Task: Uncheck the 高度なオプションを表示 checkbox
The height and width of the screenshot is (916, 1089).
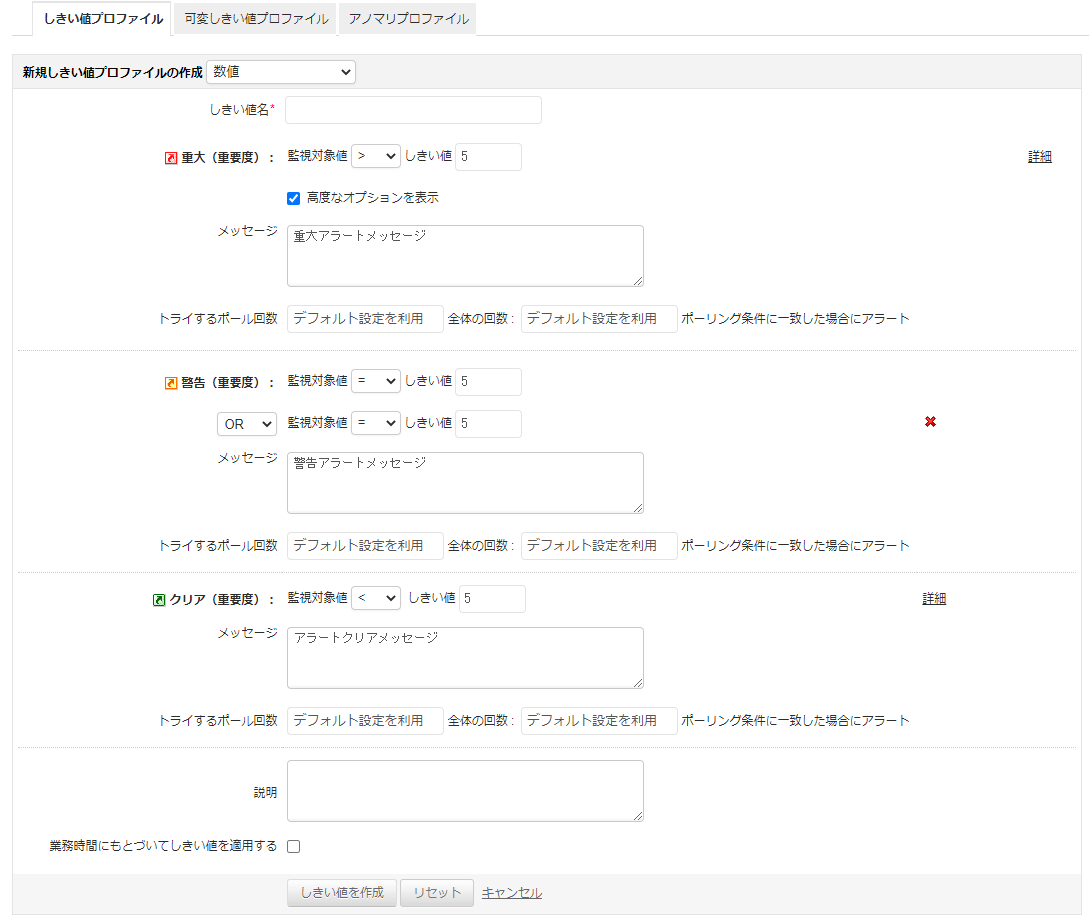Action: (294, 198)
